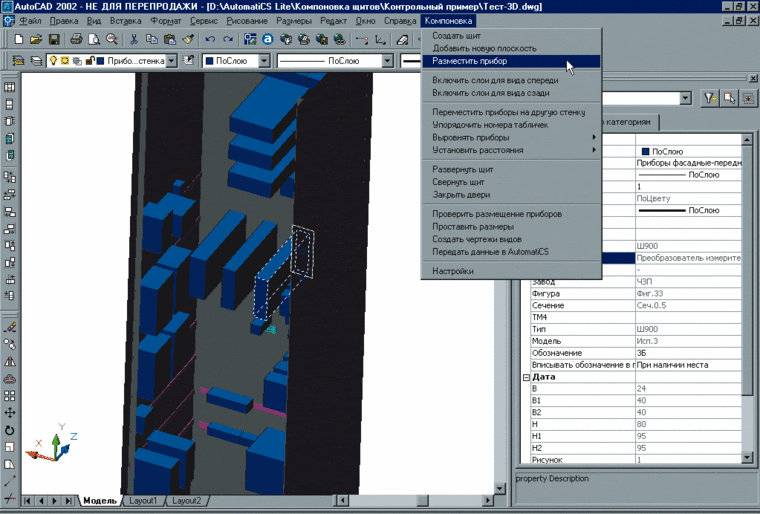Screen dimensions: 760x514
Task: Click the Autodesk Point A icon
Action: (268, 40)
